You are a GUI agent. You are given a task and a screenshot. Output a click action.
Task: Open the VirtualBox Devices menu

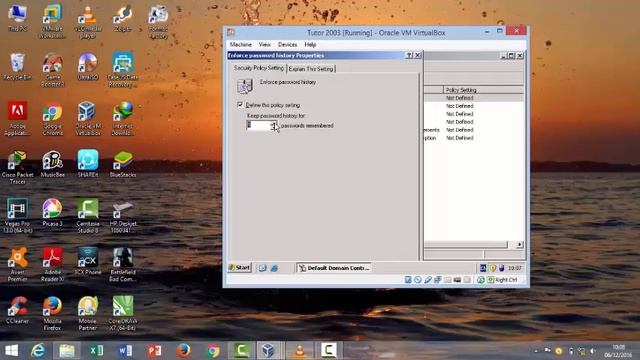[x=287, y=44]
